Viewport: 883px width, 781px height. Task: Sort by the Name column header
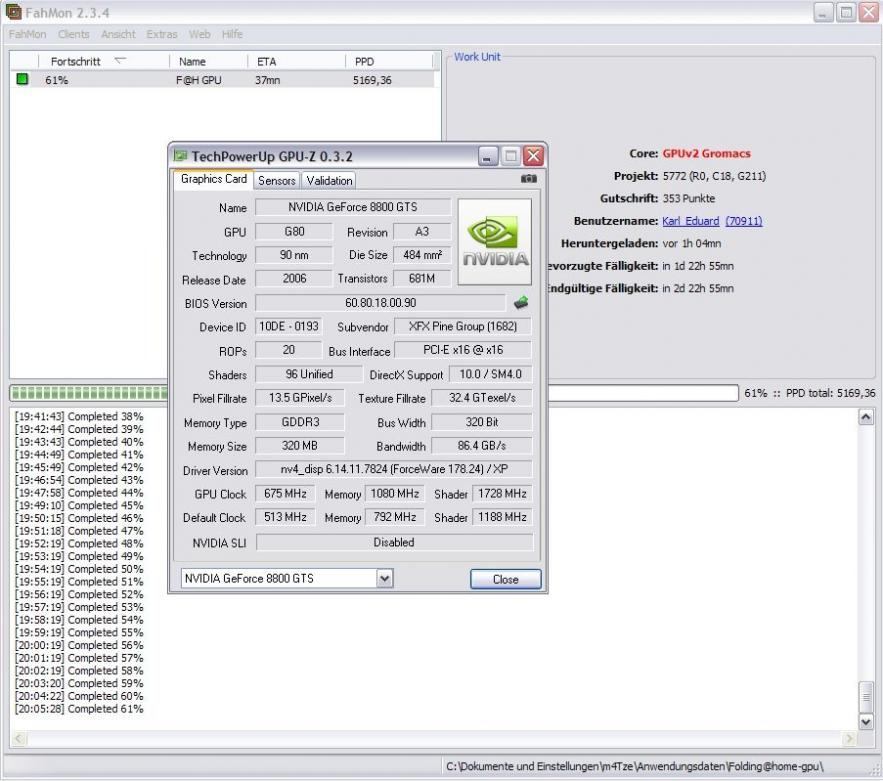click(x=208, y=61)
